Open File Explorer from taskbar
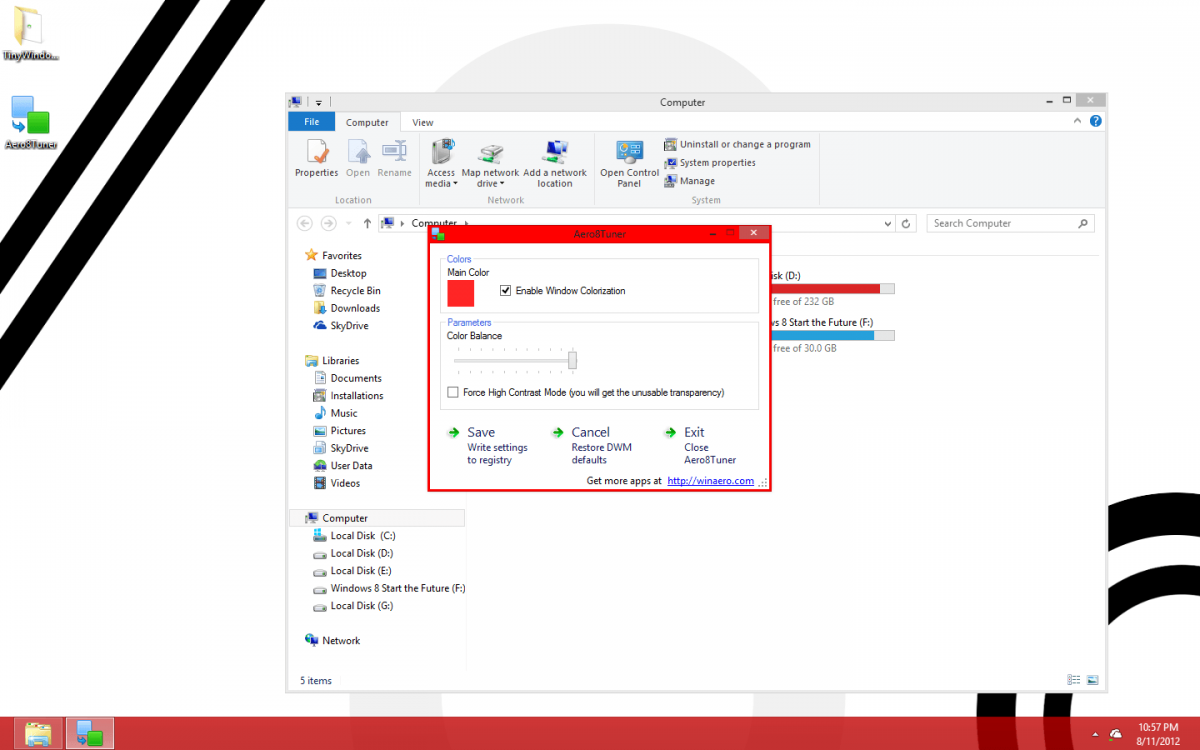The image size is (1200, 750). (x=38, y=733)
